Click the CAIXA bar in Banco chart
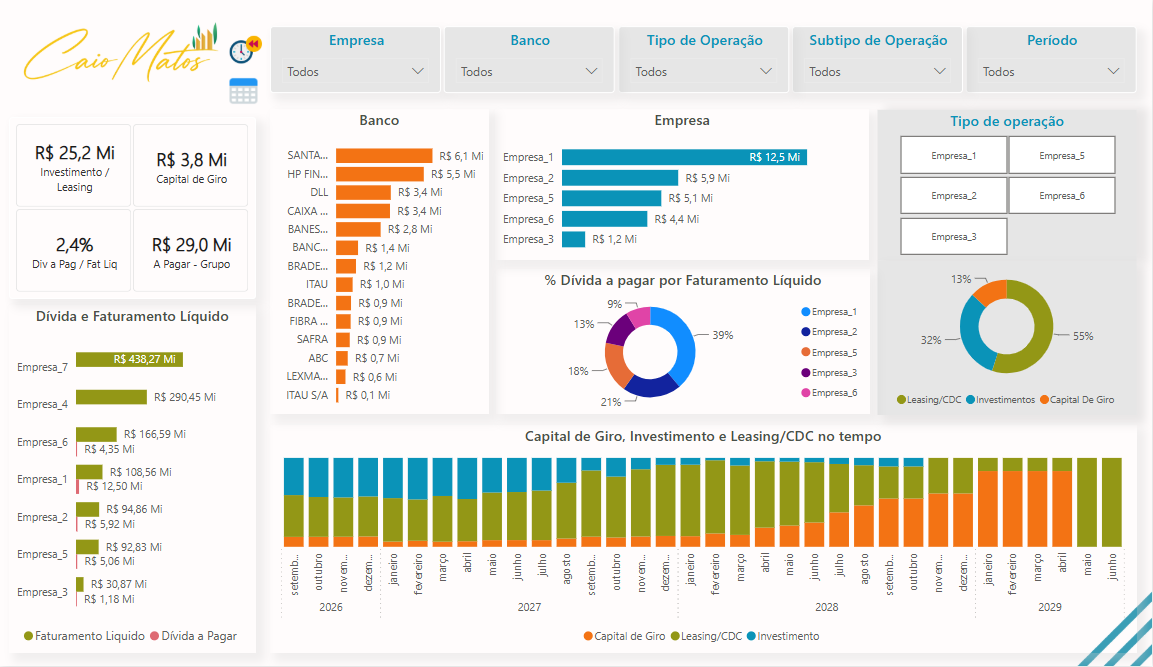Viewport: 1153px width, 667px height. (363, 211)
